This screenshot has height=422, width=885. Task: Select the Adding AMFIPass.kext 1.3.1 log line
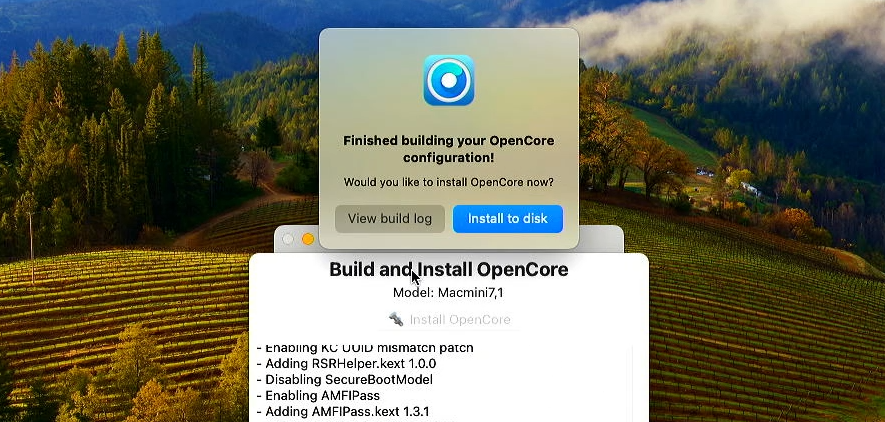pyautogui.click(x=343, y=411)
